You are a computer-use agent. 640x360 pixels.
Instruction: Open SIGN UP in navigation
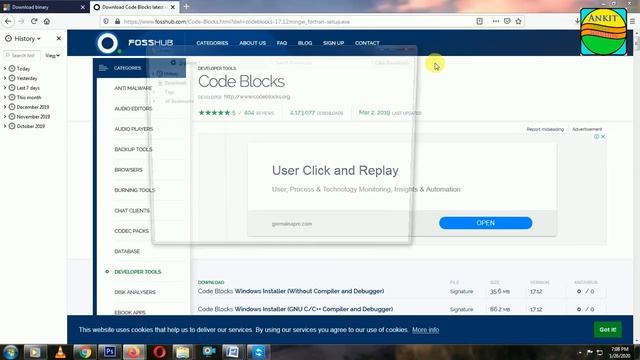click(333, 43)
